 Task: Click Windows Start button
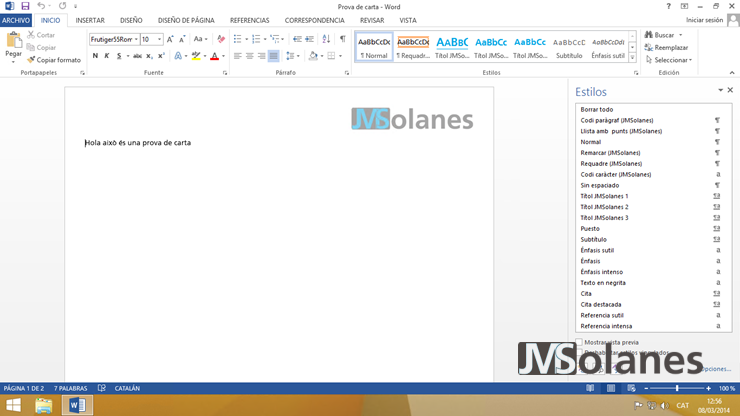point(13,405)
